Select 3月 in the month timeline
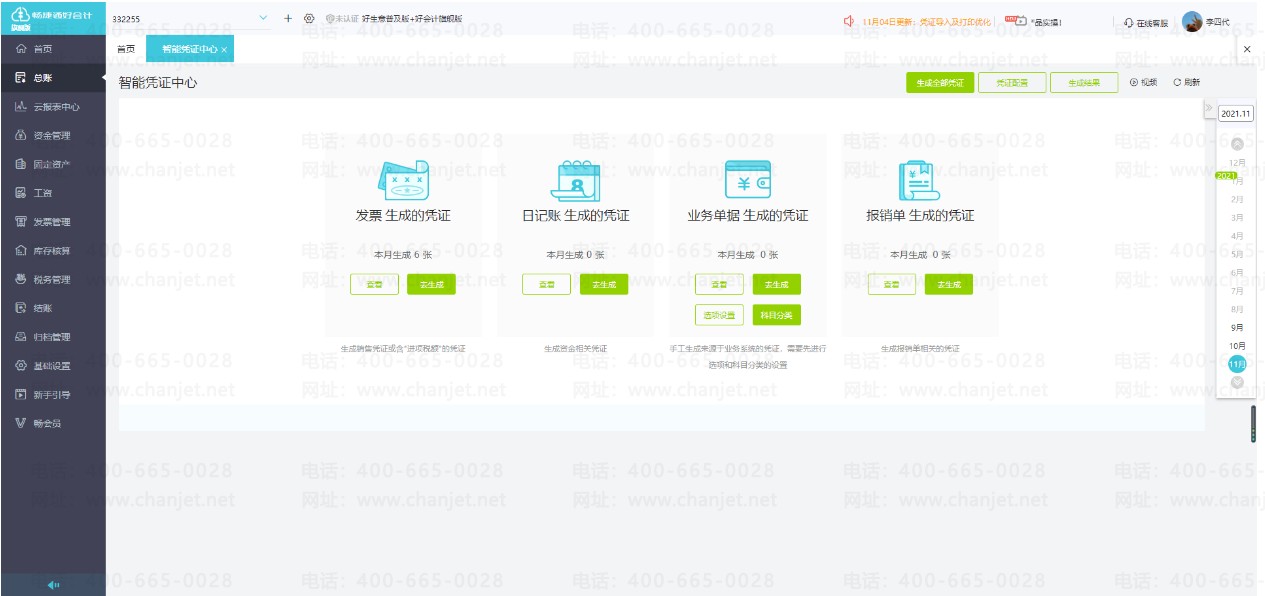Screen dimensions: 1265x596 click(x=1237, y=217)
